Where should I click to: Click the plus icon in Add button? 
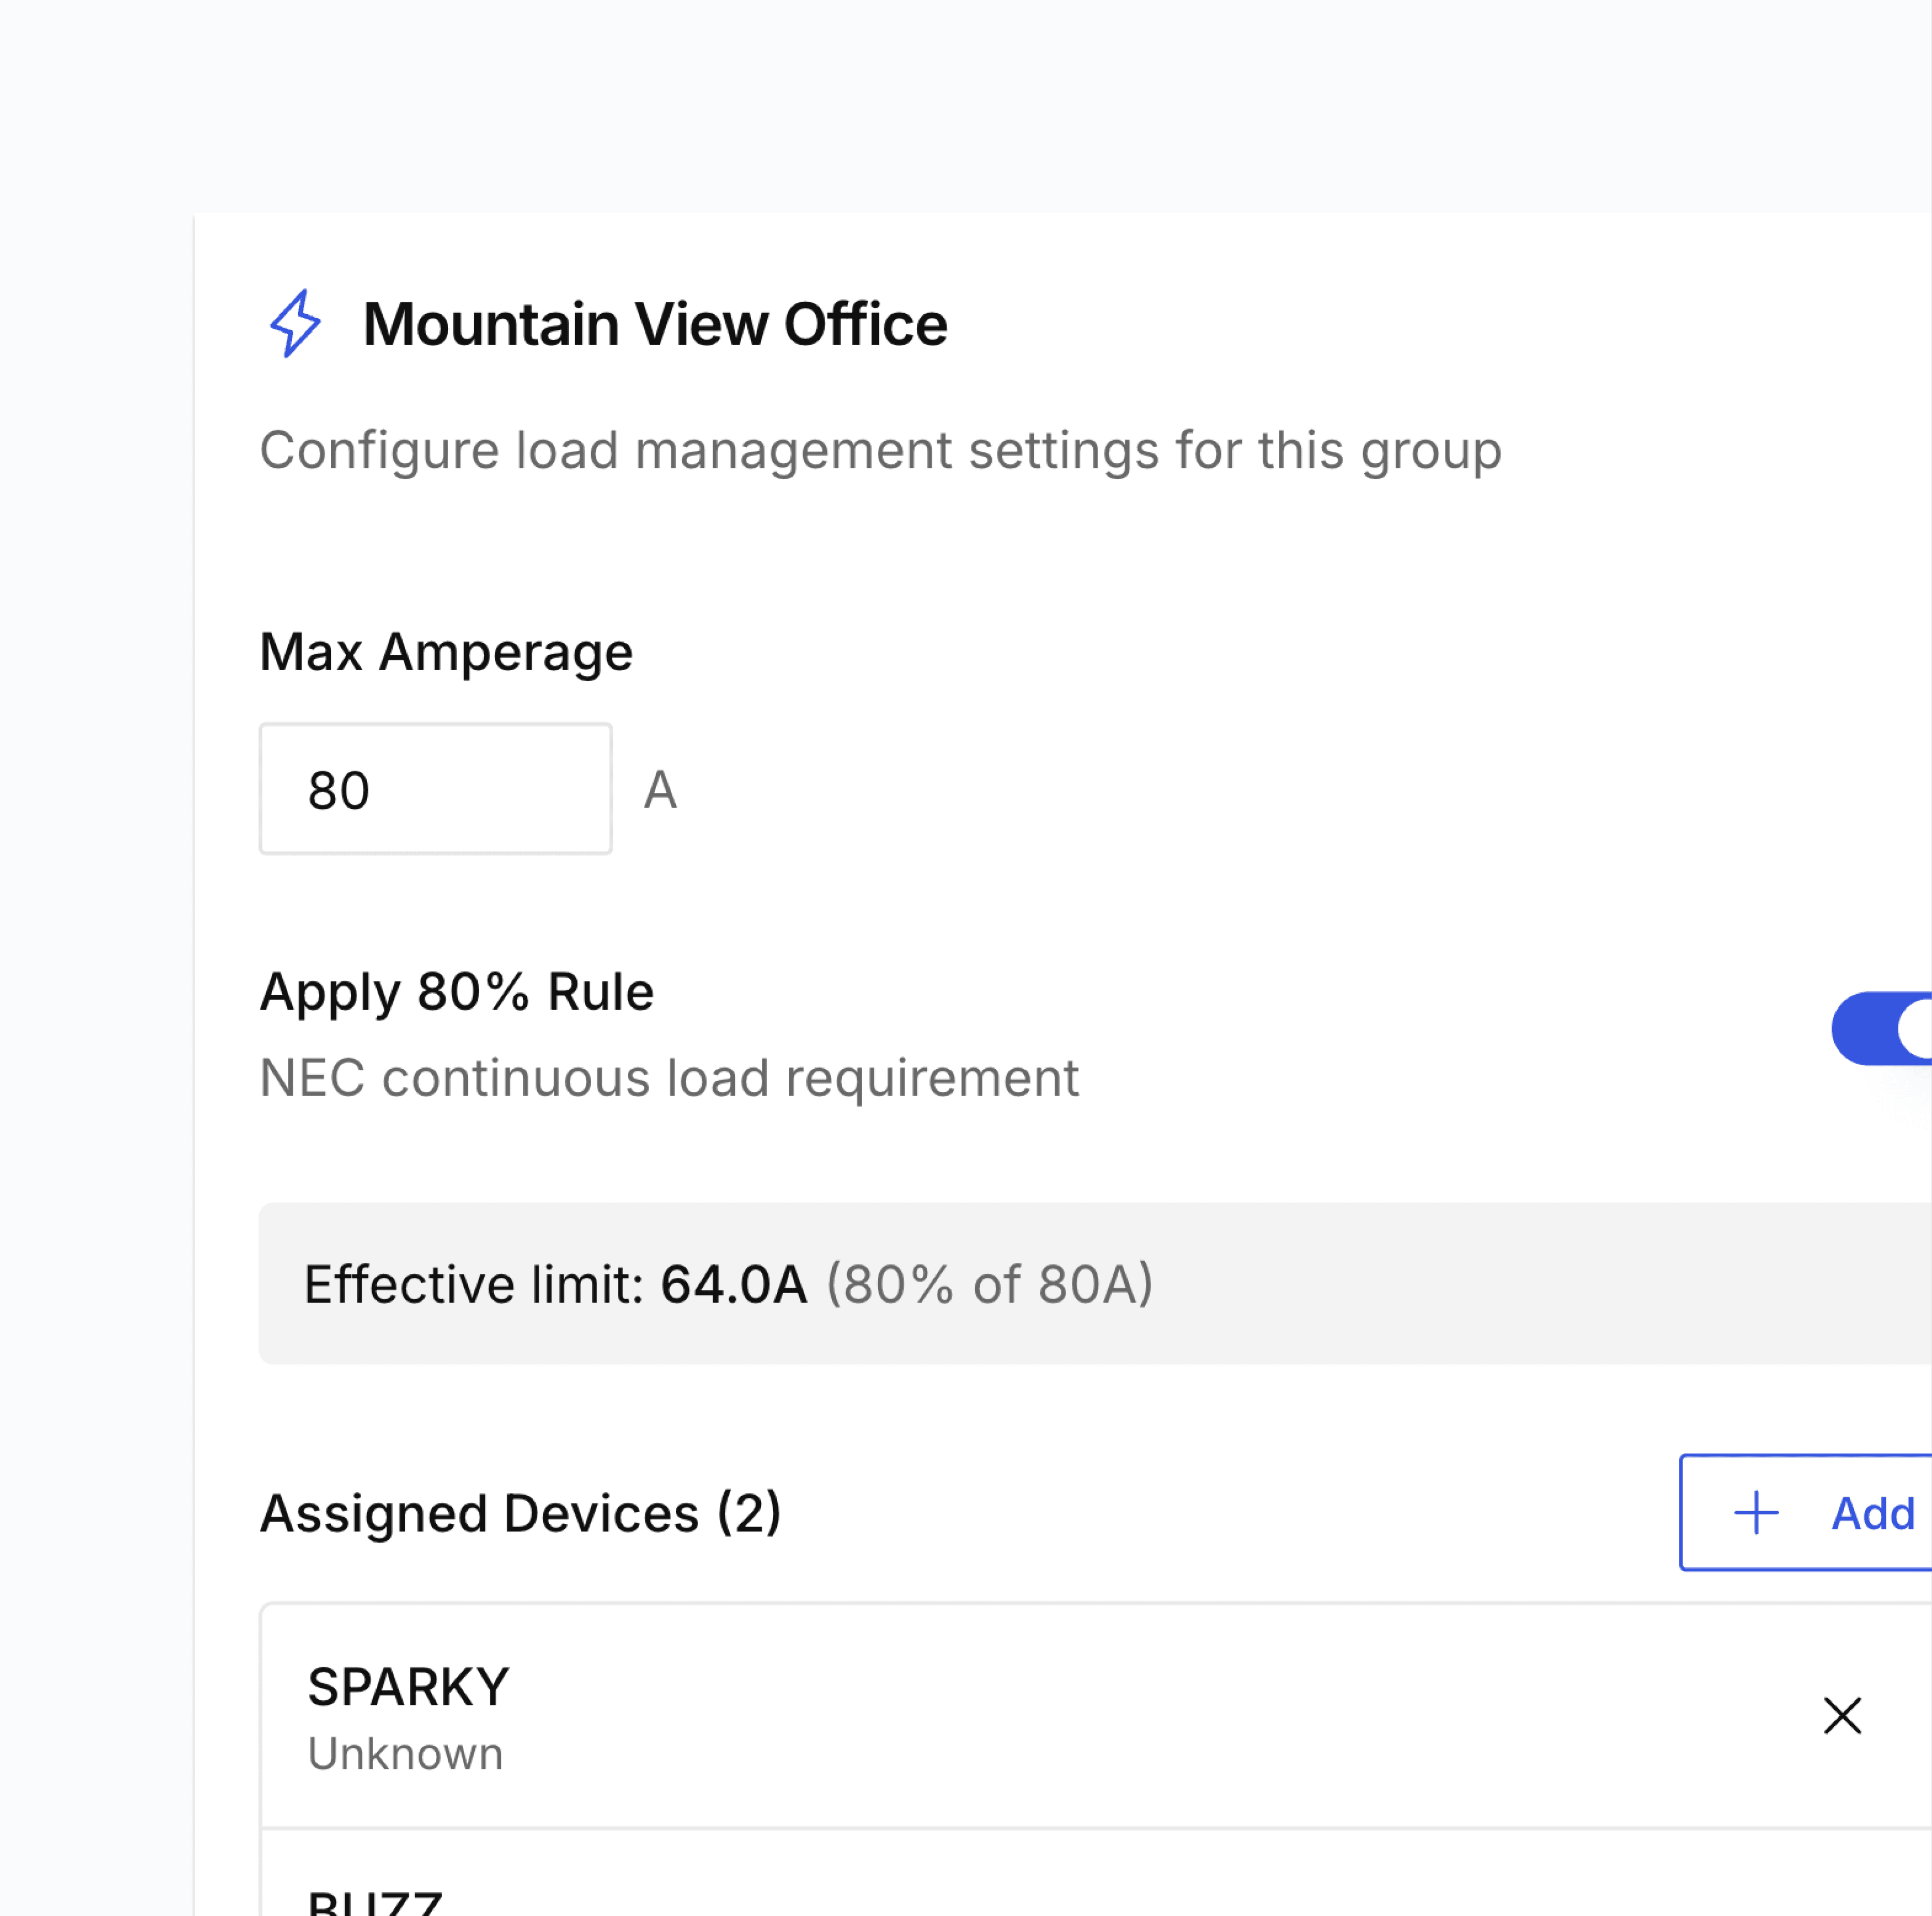coord(1755,1513)
